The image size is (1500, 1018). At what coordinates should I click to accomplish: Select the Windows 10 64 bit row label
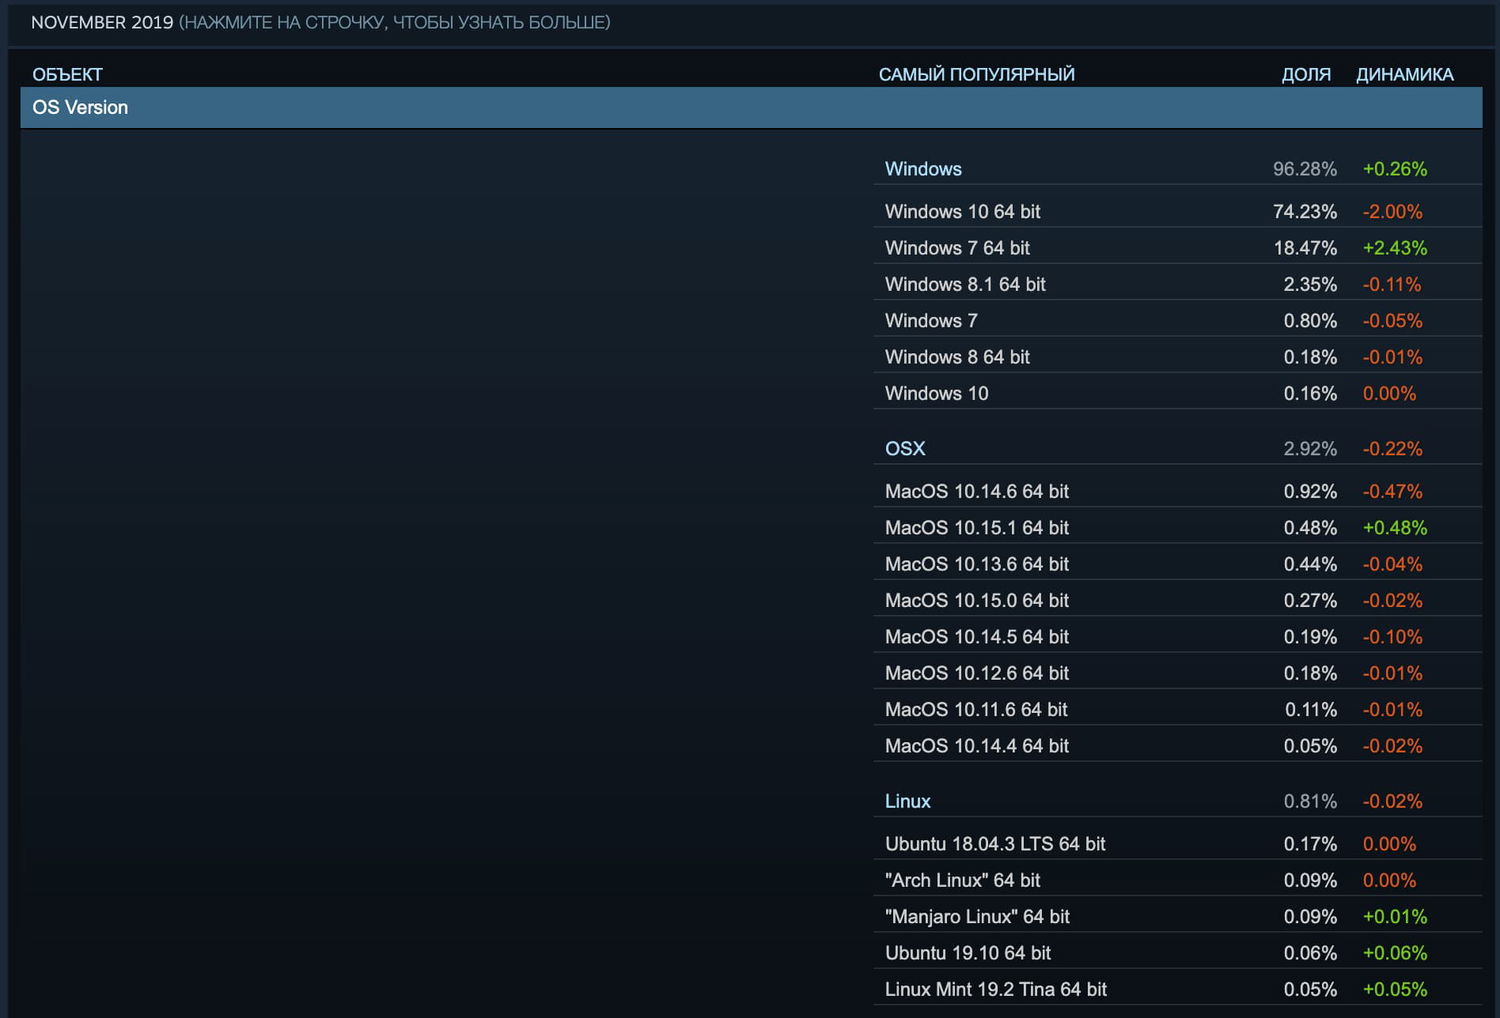click(963, 212)
